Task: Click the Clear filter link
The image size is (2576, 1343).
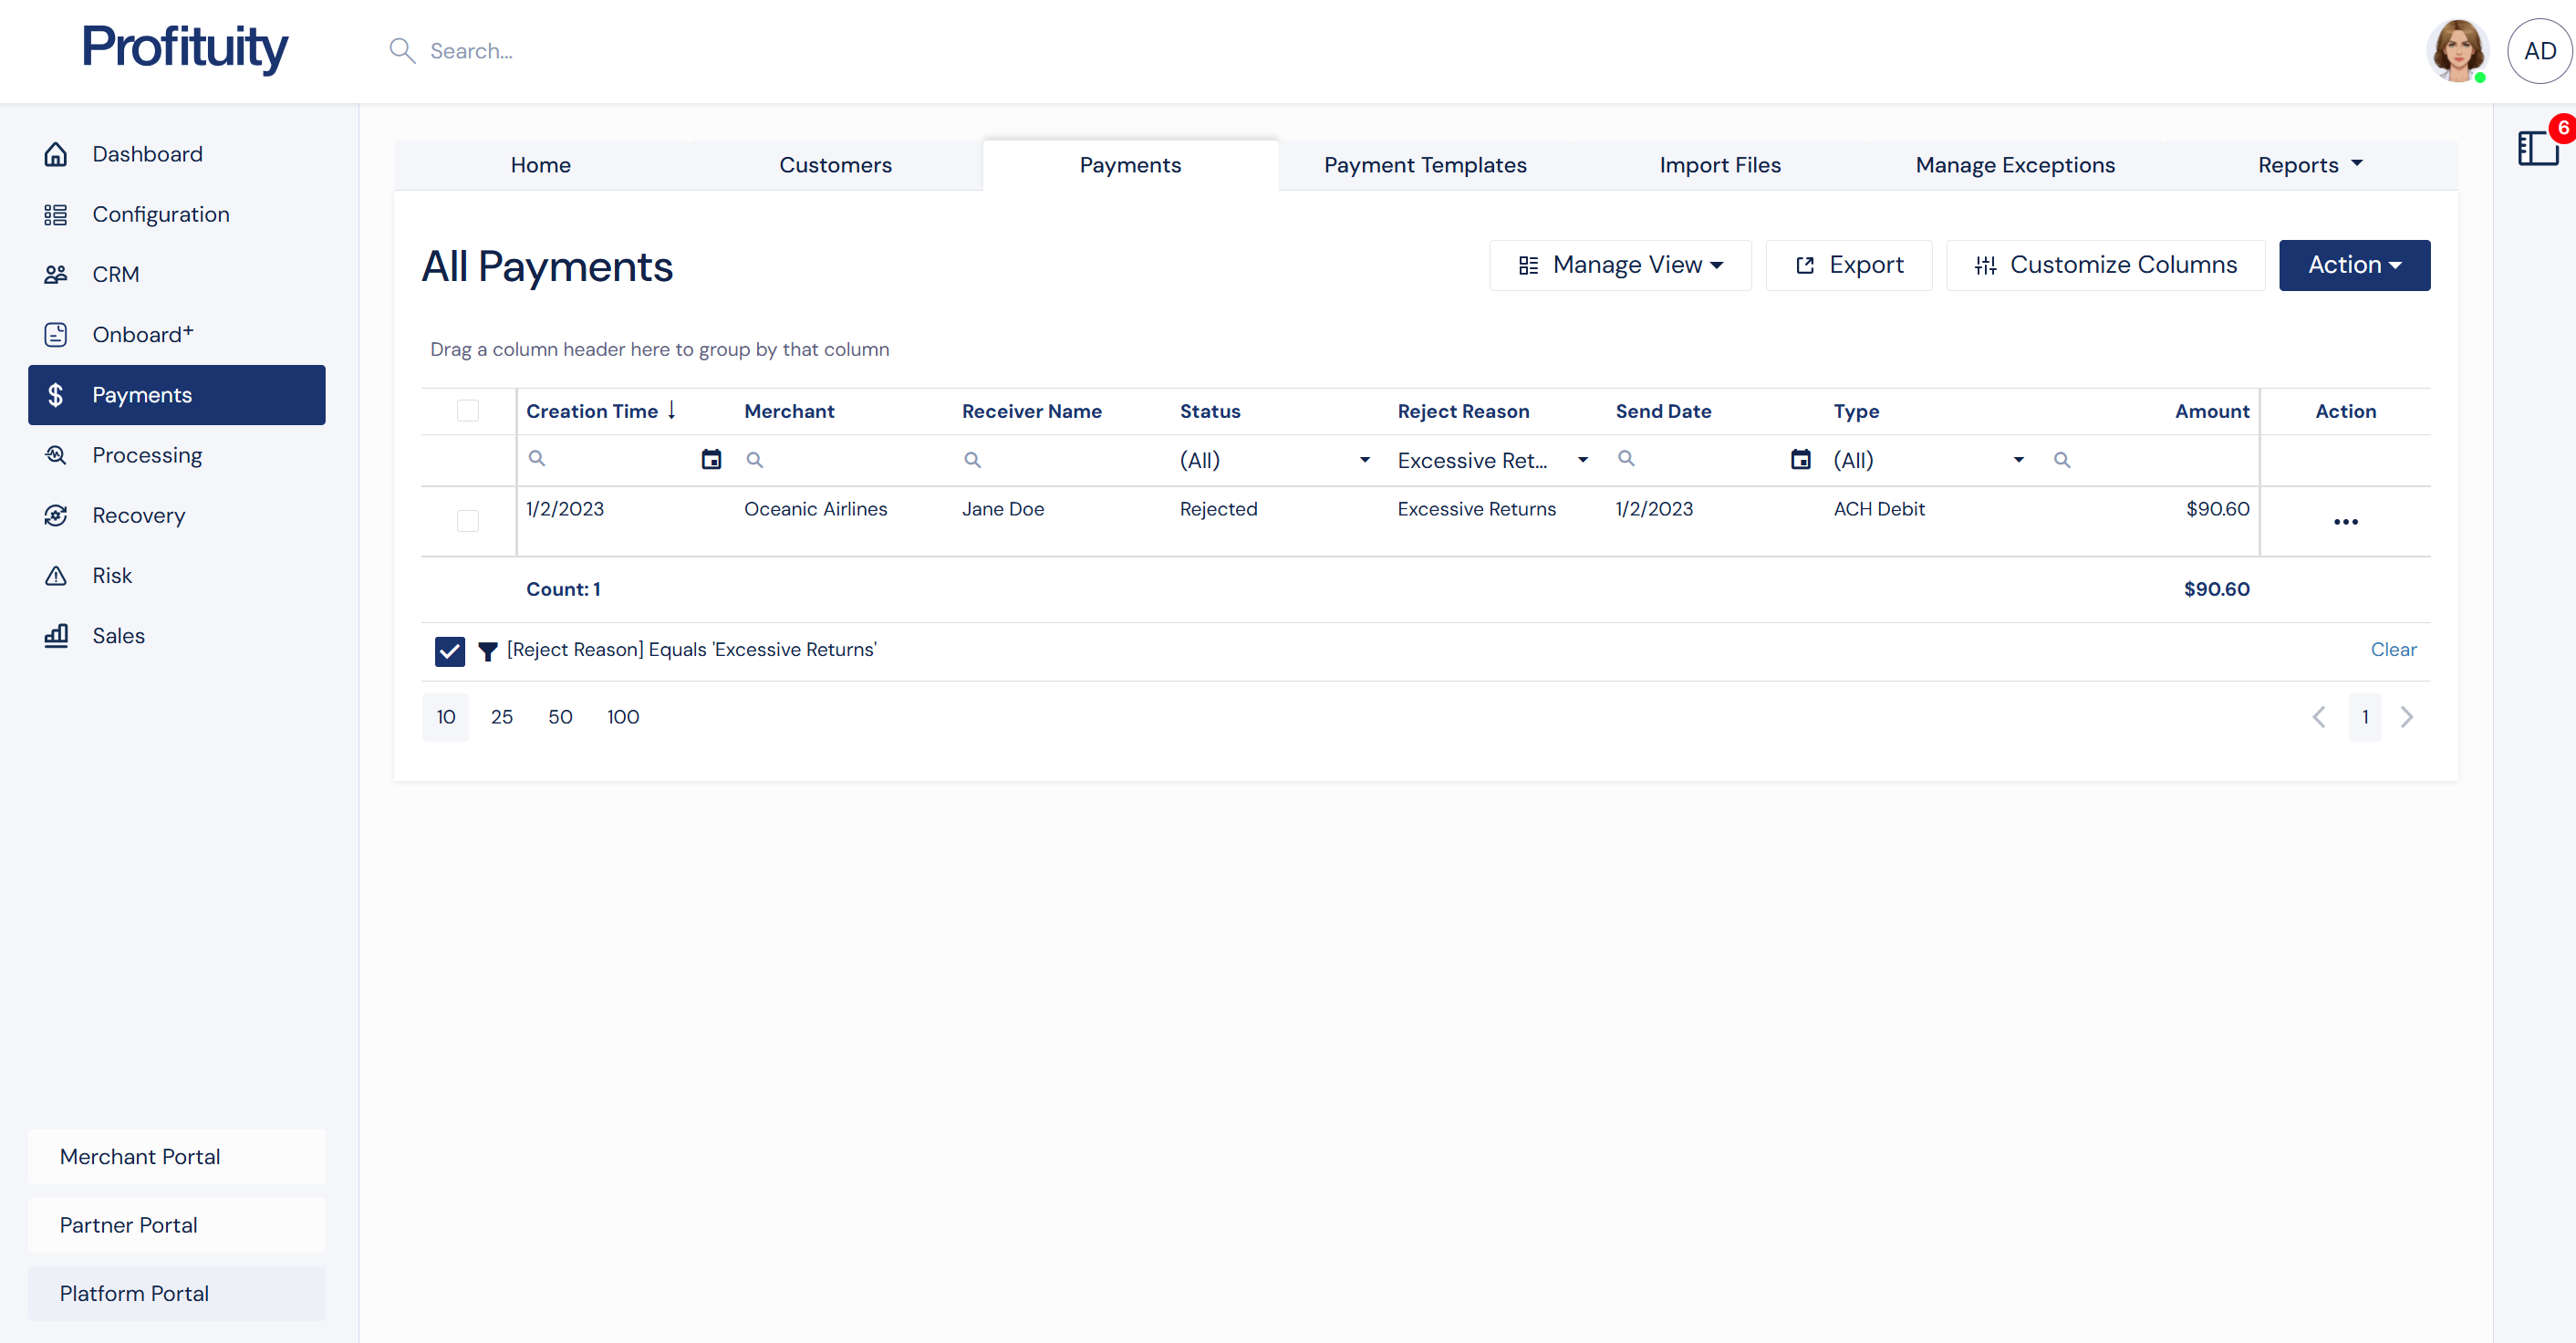Action: coord(2393,649)
